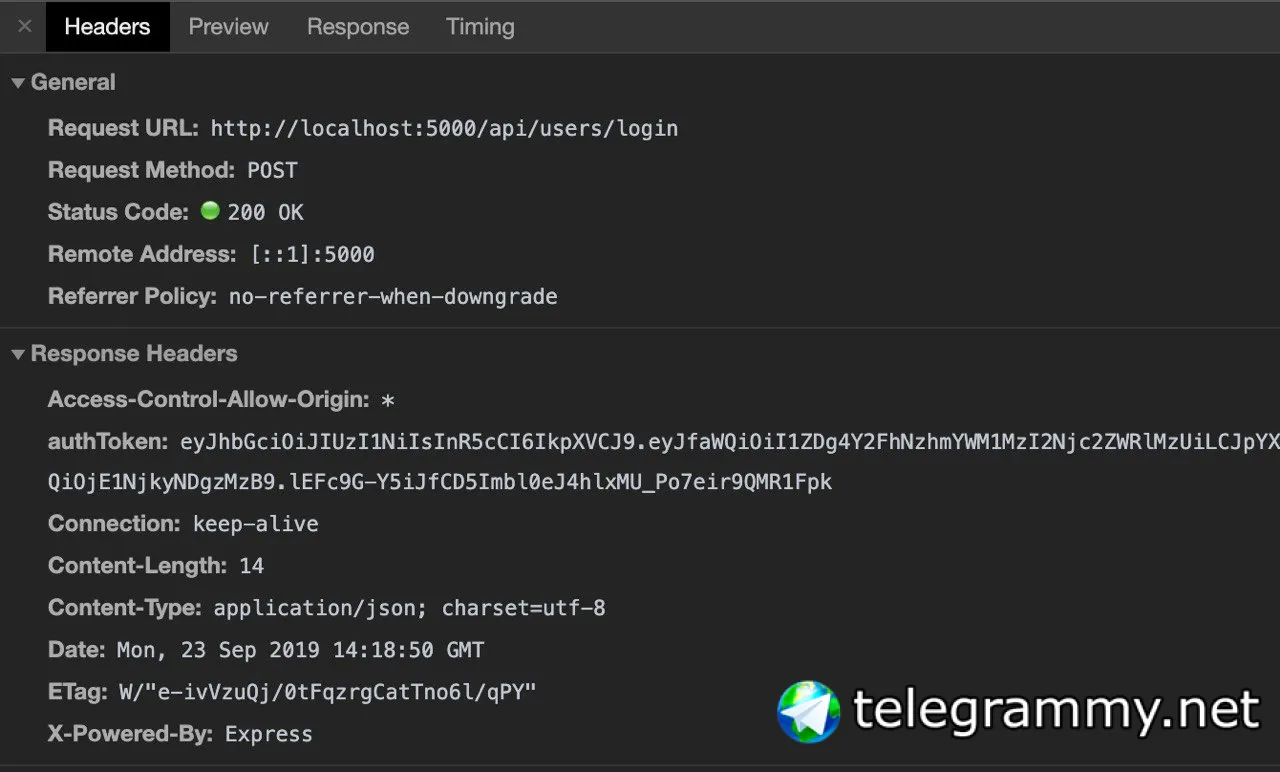
Task: Click the Request Method POST value
Action: [x=272, y=170]
